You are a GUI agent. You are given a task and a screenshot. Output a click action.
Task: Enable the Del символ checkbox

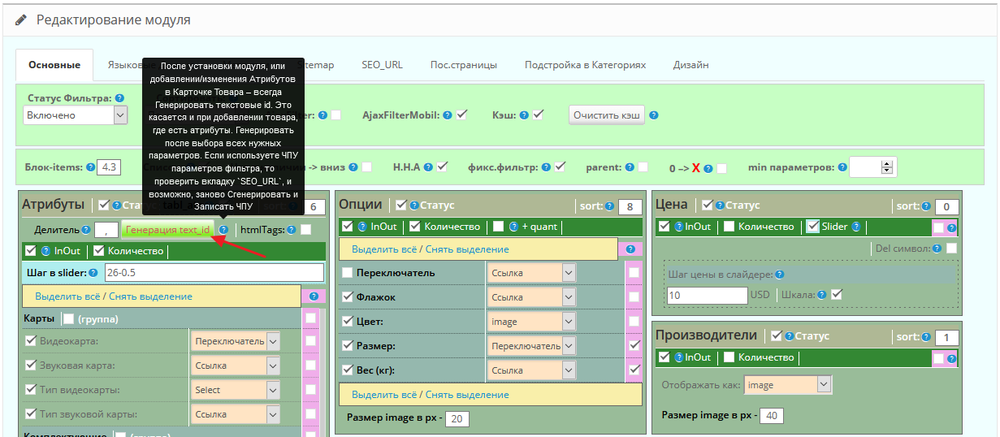point(951,248)
